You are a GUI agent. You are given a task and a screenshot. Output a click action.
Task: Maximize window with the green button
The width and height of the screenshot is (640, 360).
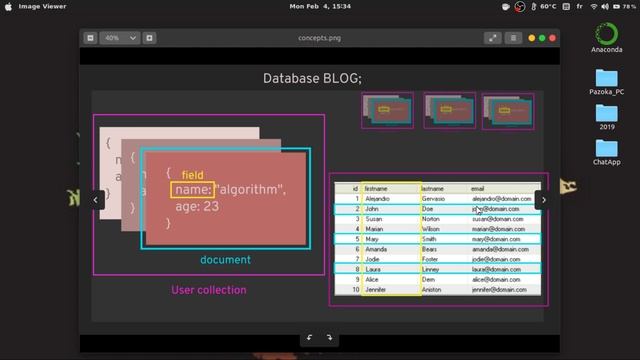542,38
